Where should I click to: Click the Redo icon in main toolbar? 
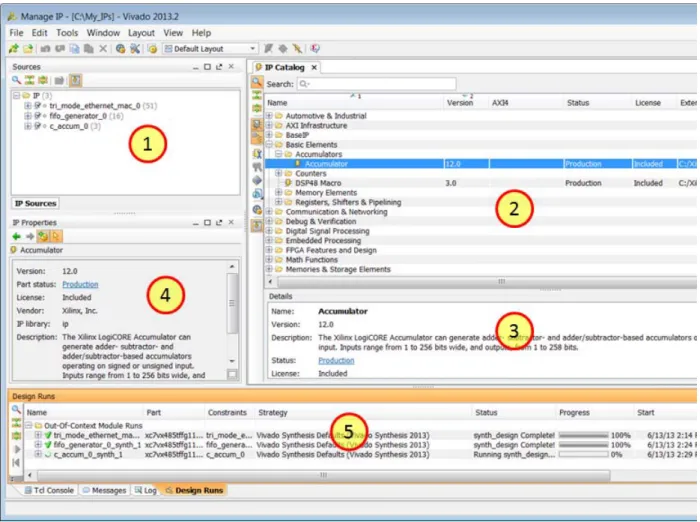(60, 49)
